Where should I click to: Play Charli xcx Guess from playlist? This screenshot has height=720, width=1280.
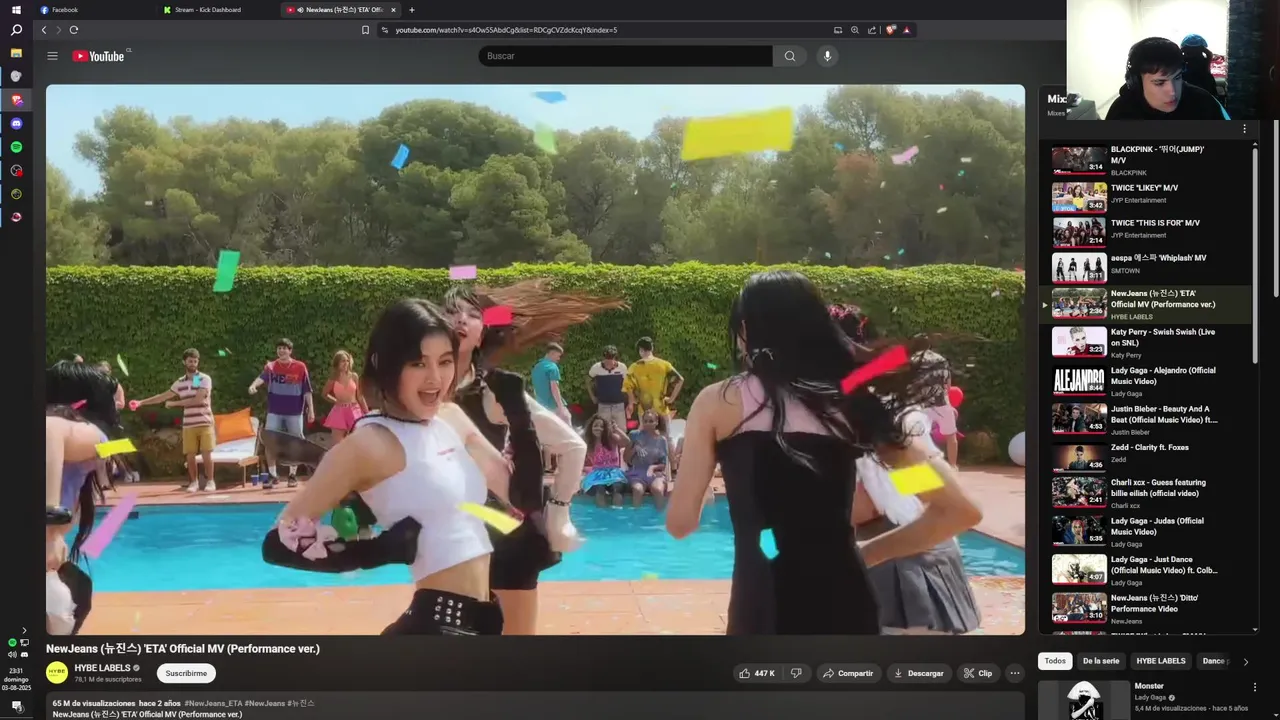click(1148, 493)
